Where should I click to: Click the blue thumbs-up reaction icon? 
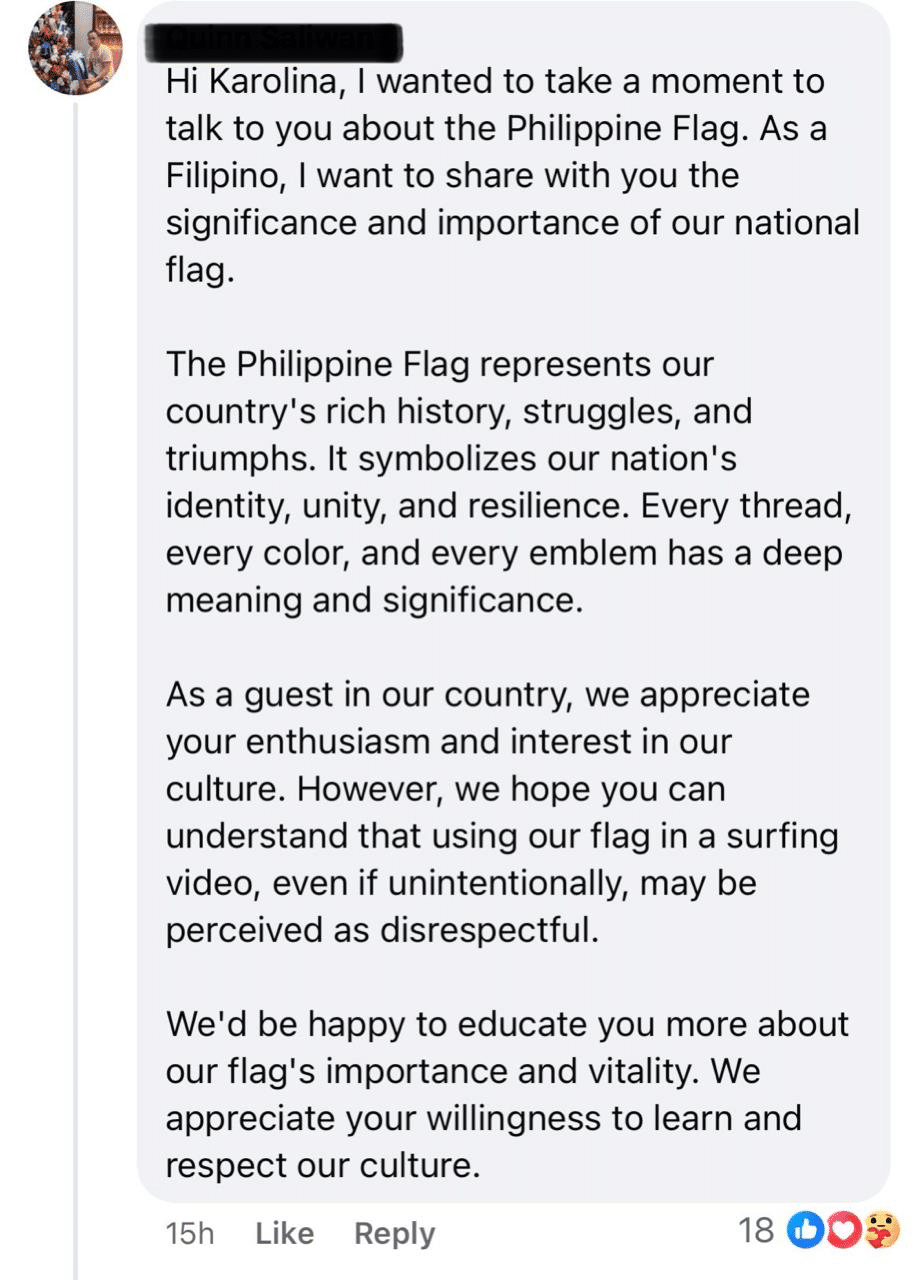pos(805,1231)
